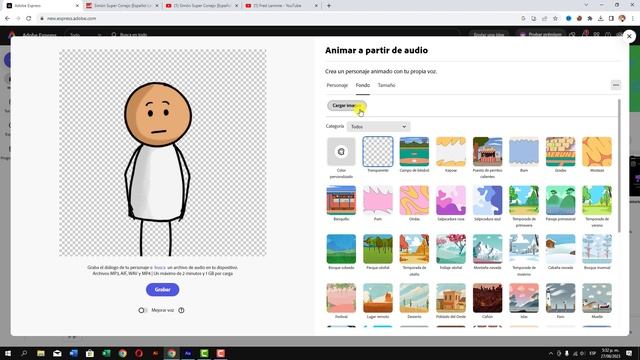The image size is (640, 360).
Task: Open the three-dots more options button
Action: click(616, 85)
